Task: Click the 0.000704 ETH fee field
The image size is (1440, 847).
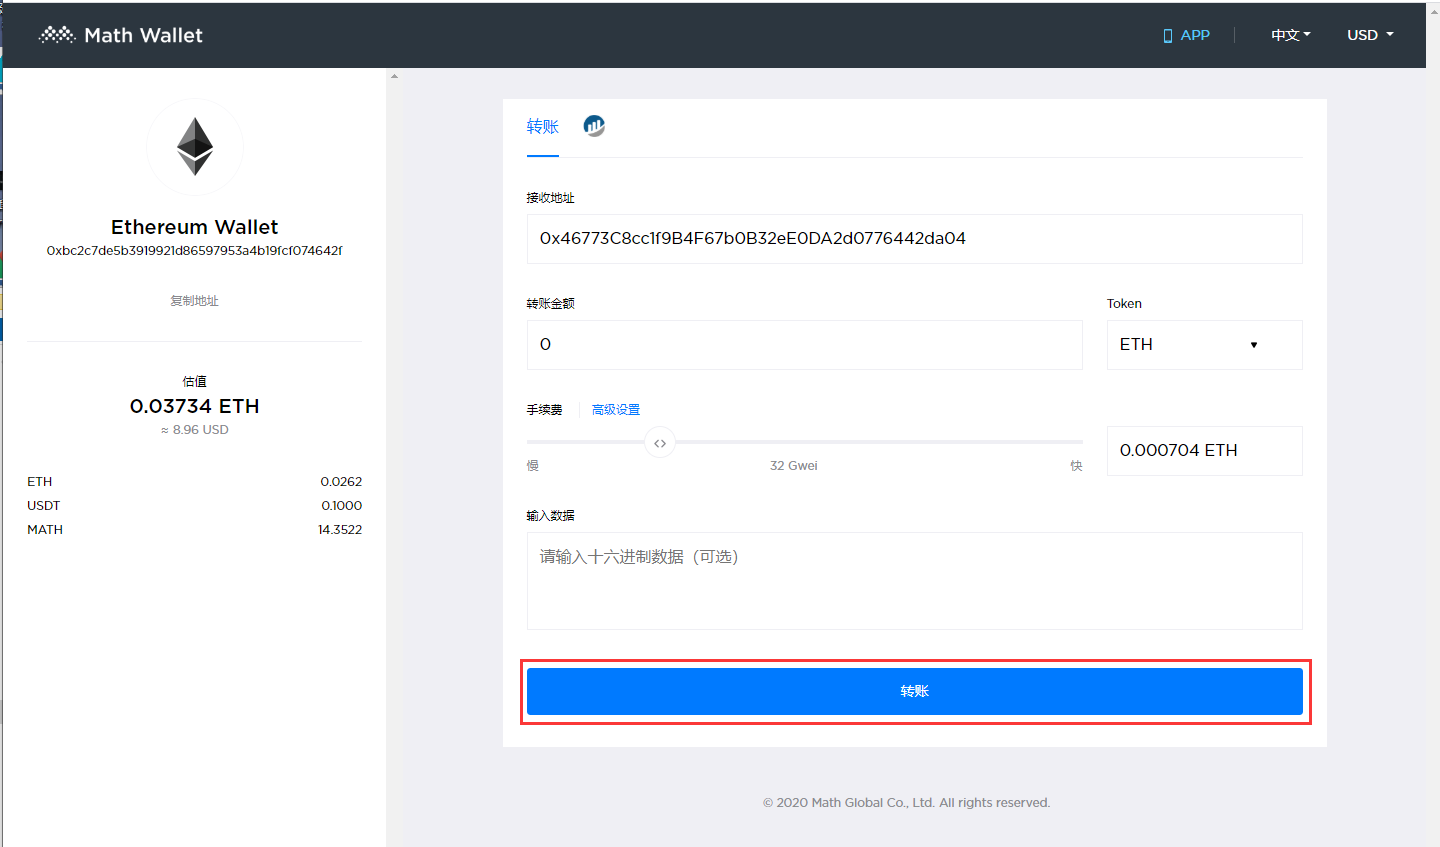Action: (x=1204, y=451)
